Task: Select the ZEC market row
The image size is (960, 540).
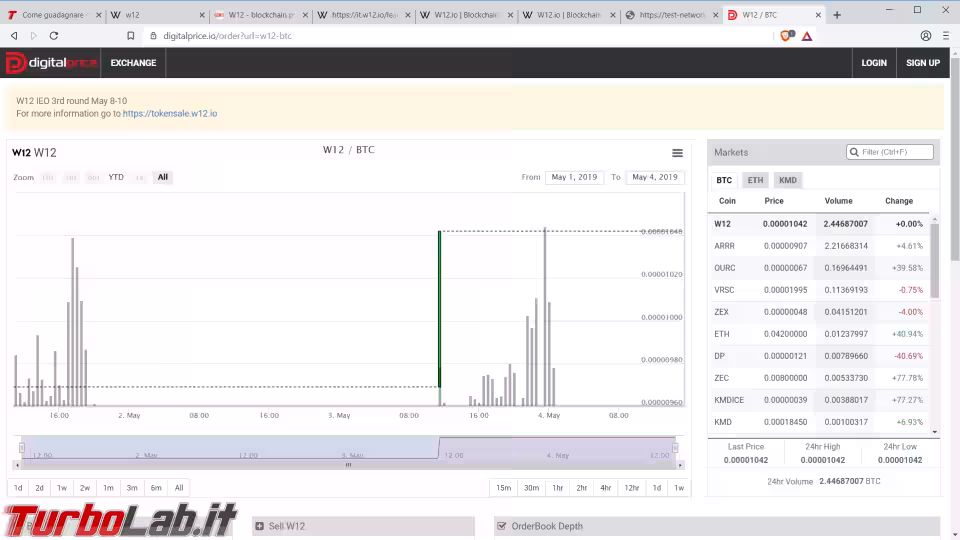Action: click(819, 378)
